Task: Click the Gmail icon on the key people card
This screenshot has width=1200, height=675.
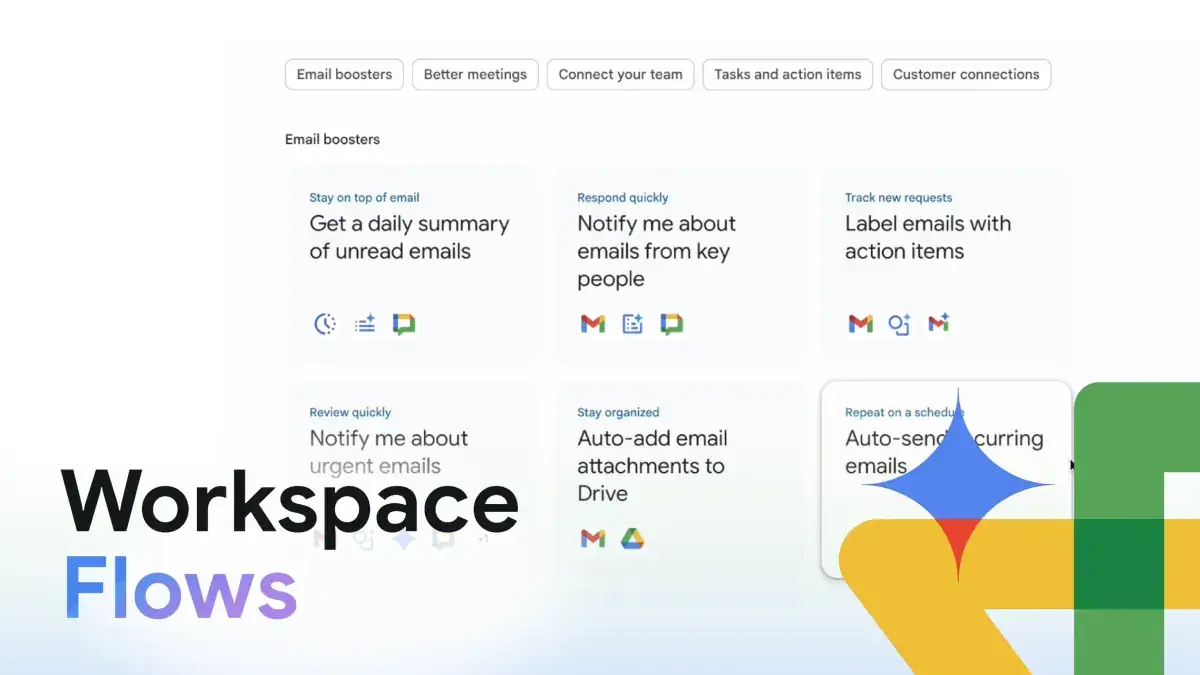Action: (592, 323)
